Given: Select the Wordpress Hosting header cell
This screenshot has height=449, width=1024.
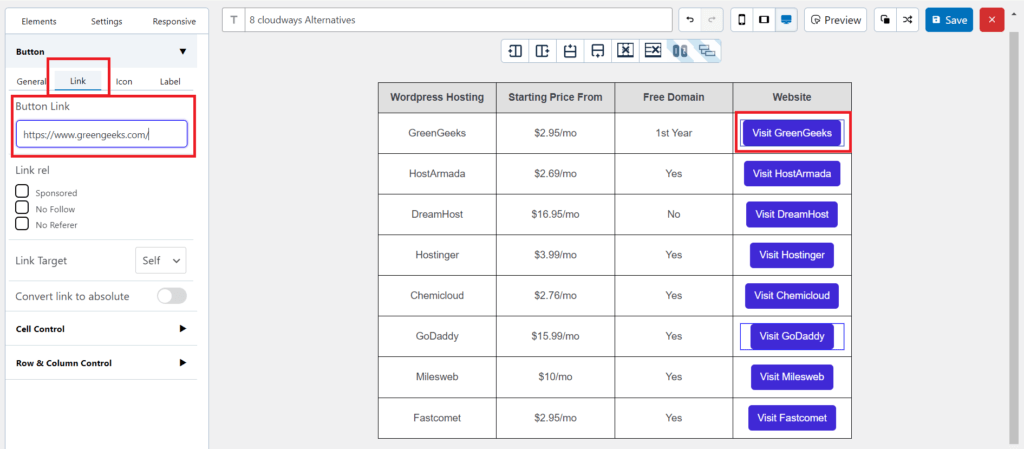Looking at the screenshot, I should pyautogui.click(x=437, y=97).
